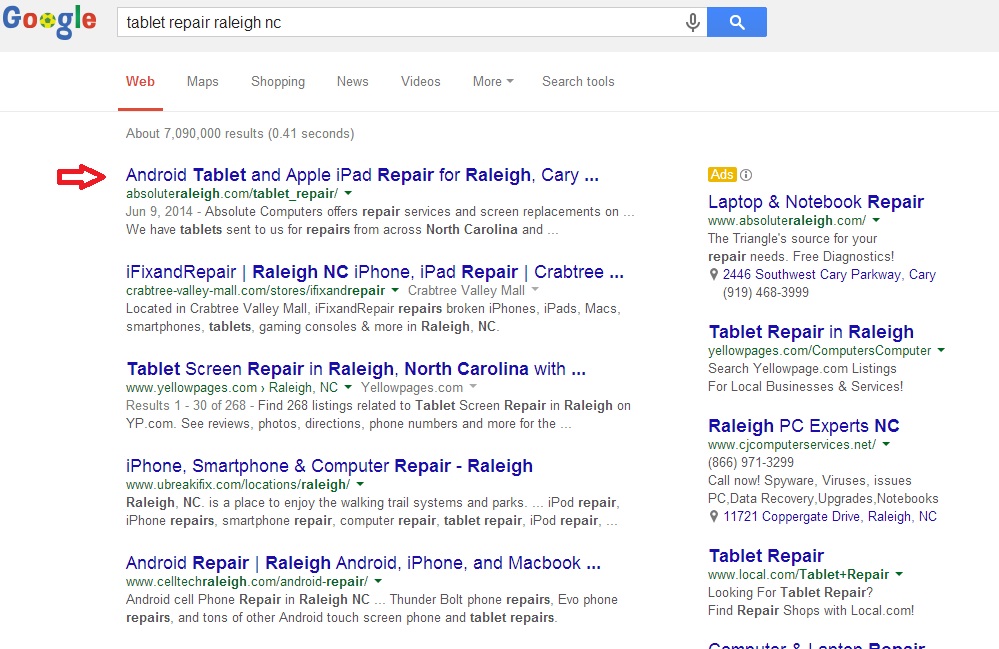Click the Google logo

tap(50, 21)
